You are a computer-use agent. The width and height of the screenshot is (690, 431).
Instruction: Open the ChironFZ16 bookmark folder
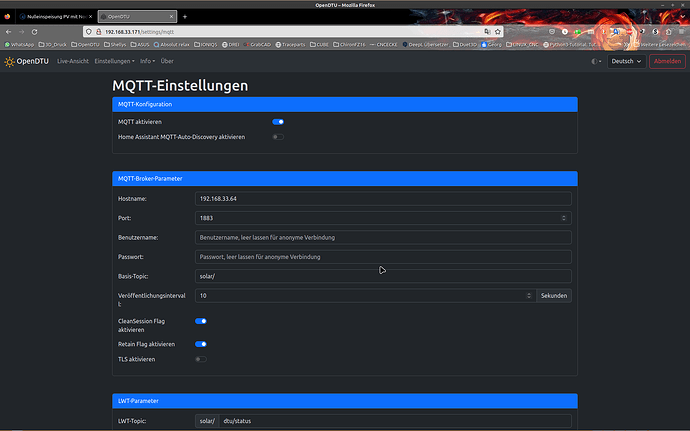coord(349,44)
